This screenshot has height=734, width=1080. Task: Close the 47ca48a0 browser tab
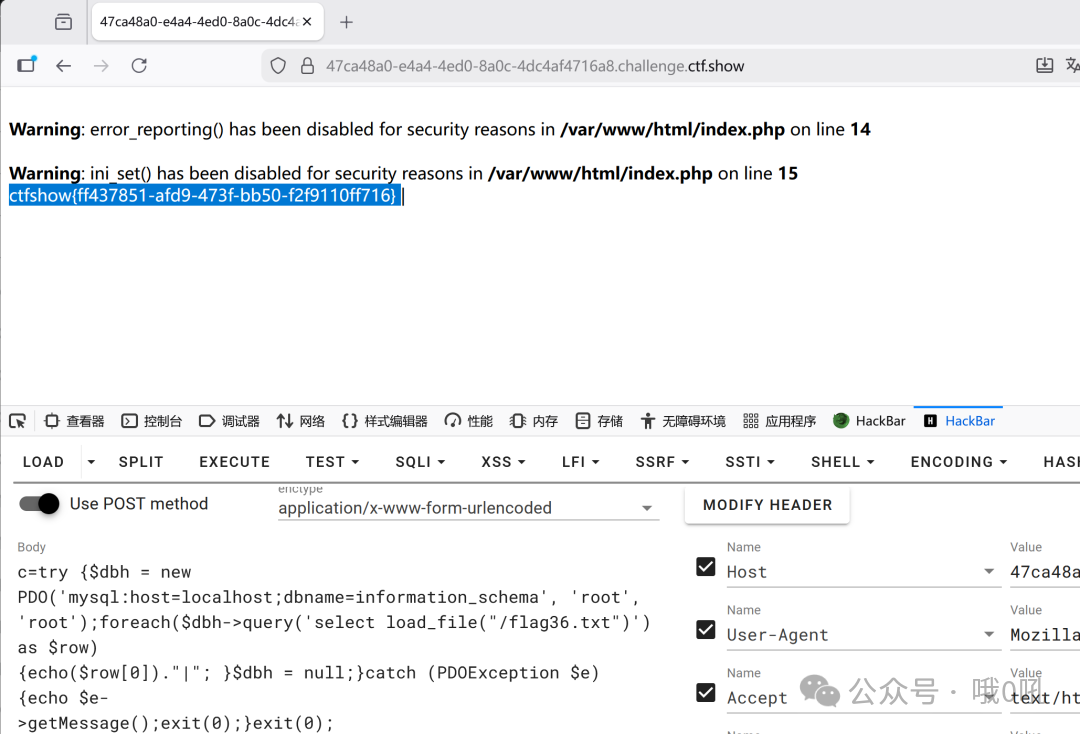tap(307, 22)
